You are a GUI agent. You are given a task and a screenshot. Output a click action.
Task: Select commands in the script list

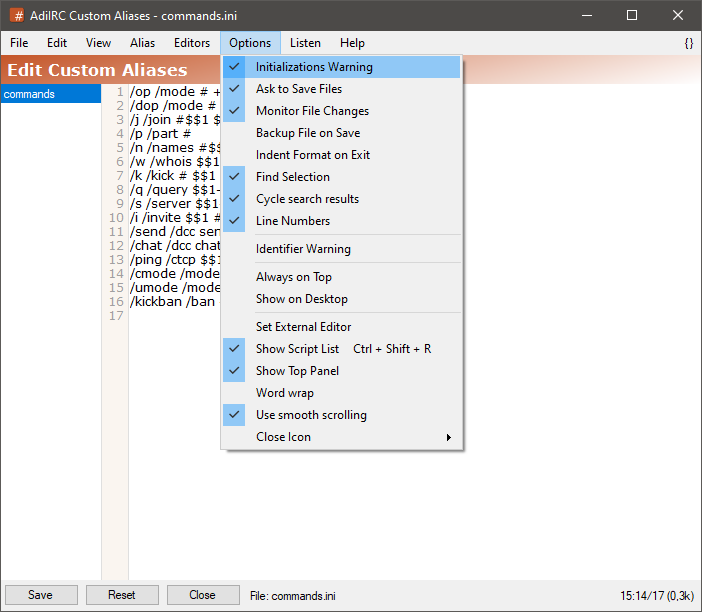pos(51,94)
